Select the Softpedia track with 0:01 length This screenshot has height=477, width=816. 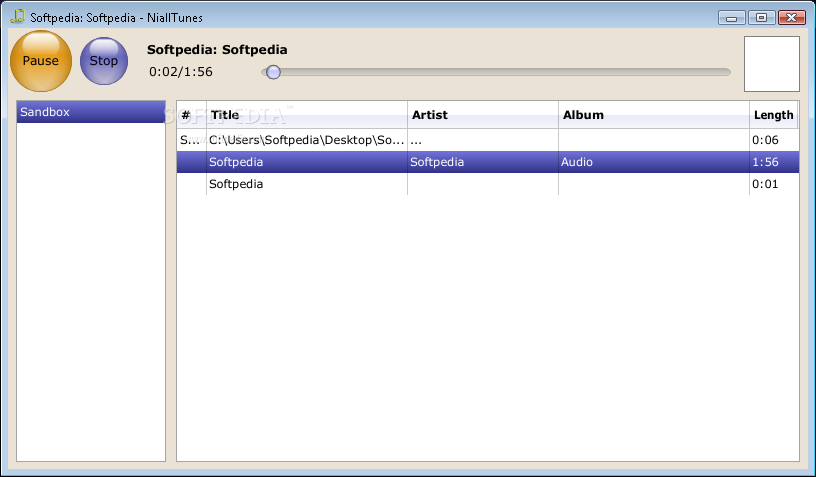tap(488, 184)
